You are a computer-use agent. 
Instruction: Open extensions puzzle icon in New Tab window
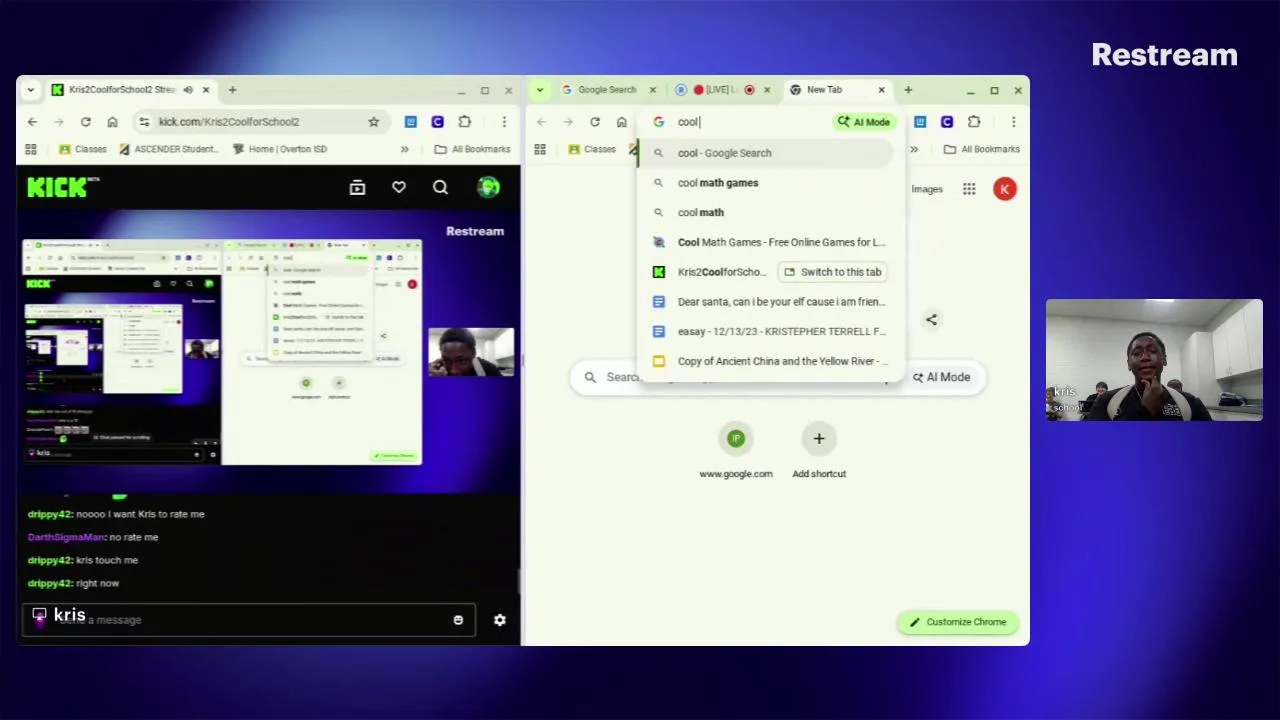click(973, 122)
